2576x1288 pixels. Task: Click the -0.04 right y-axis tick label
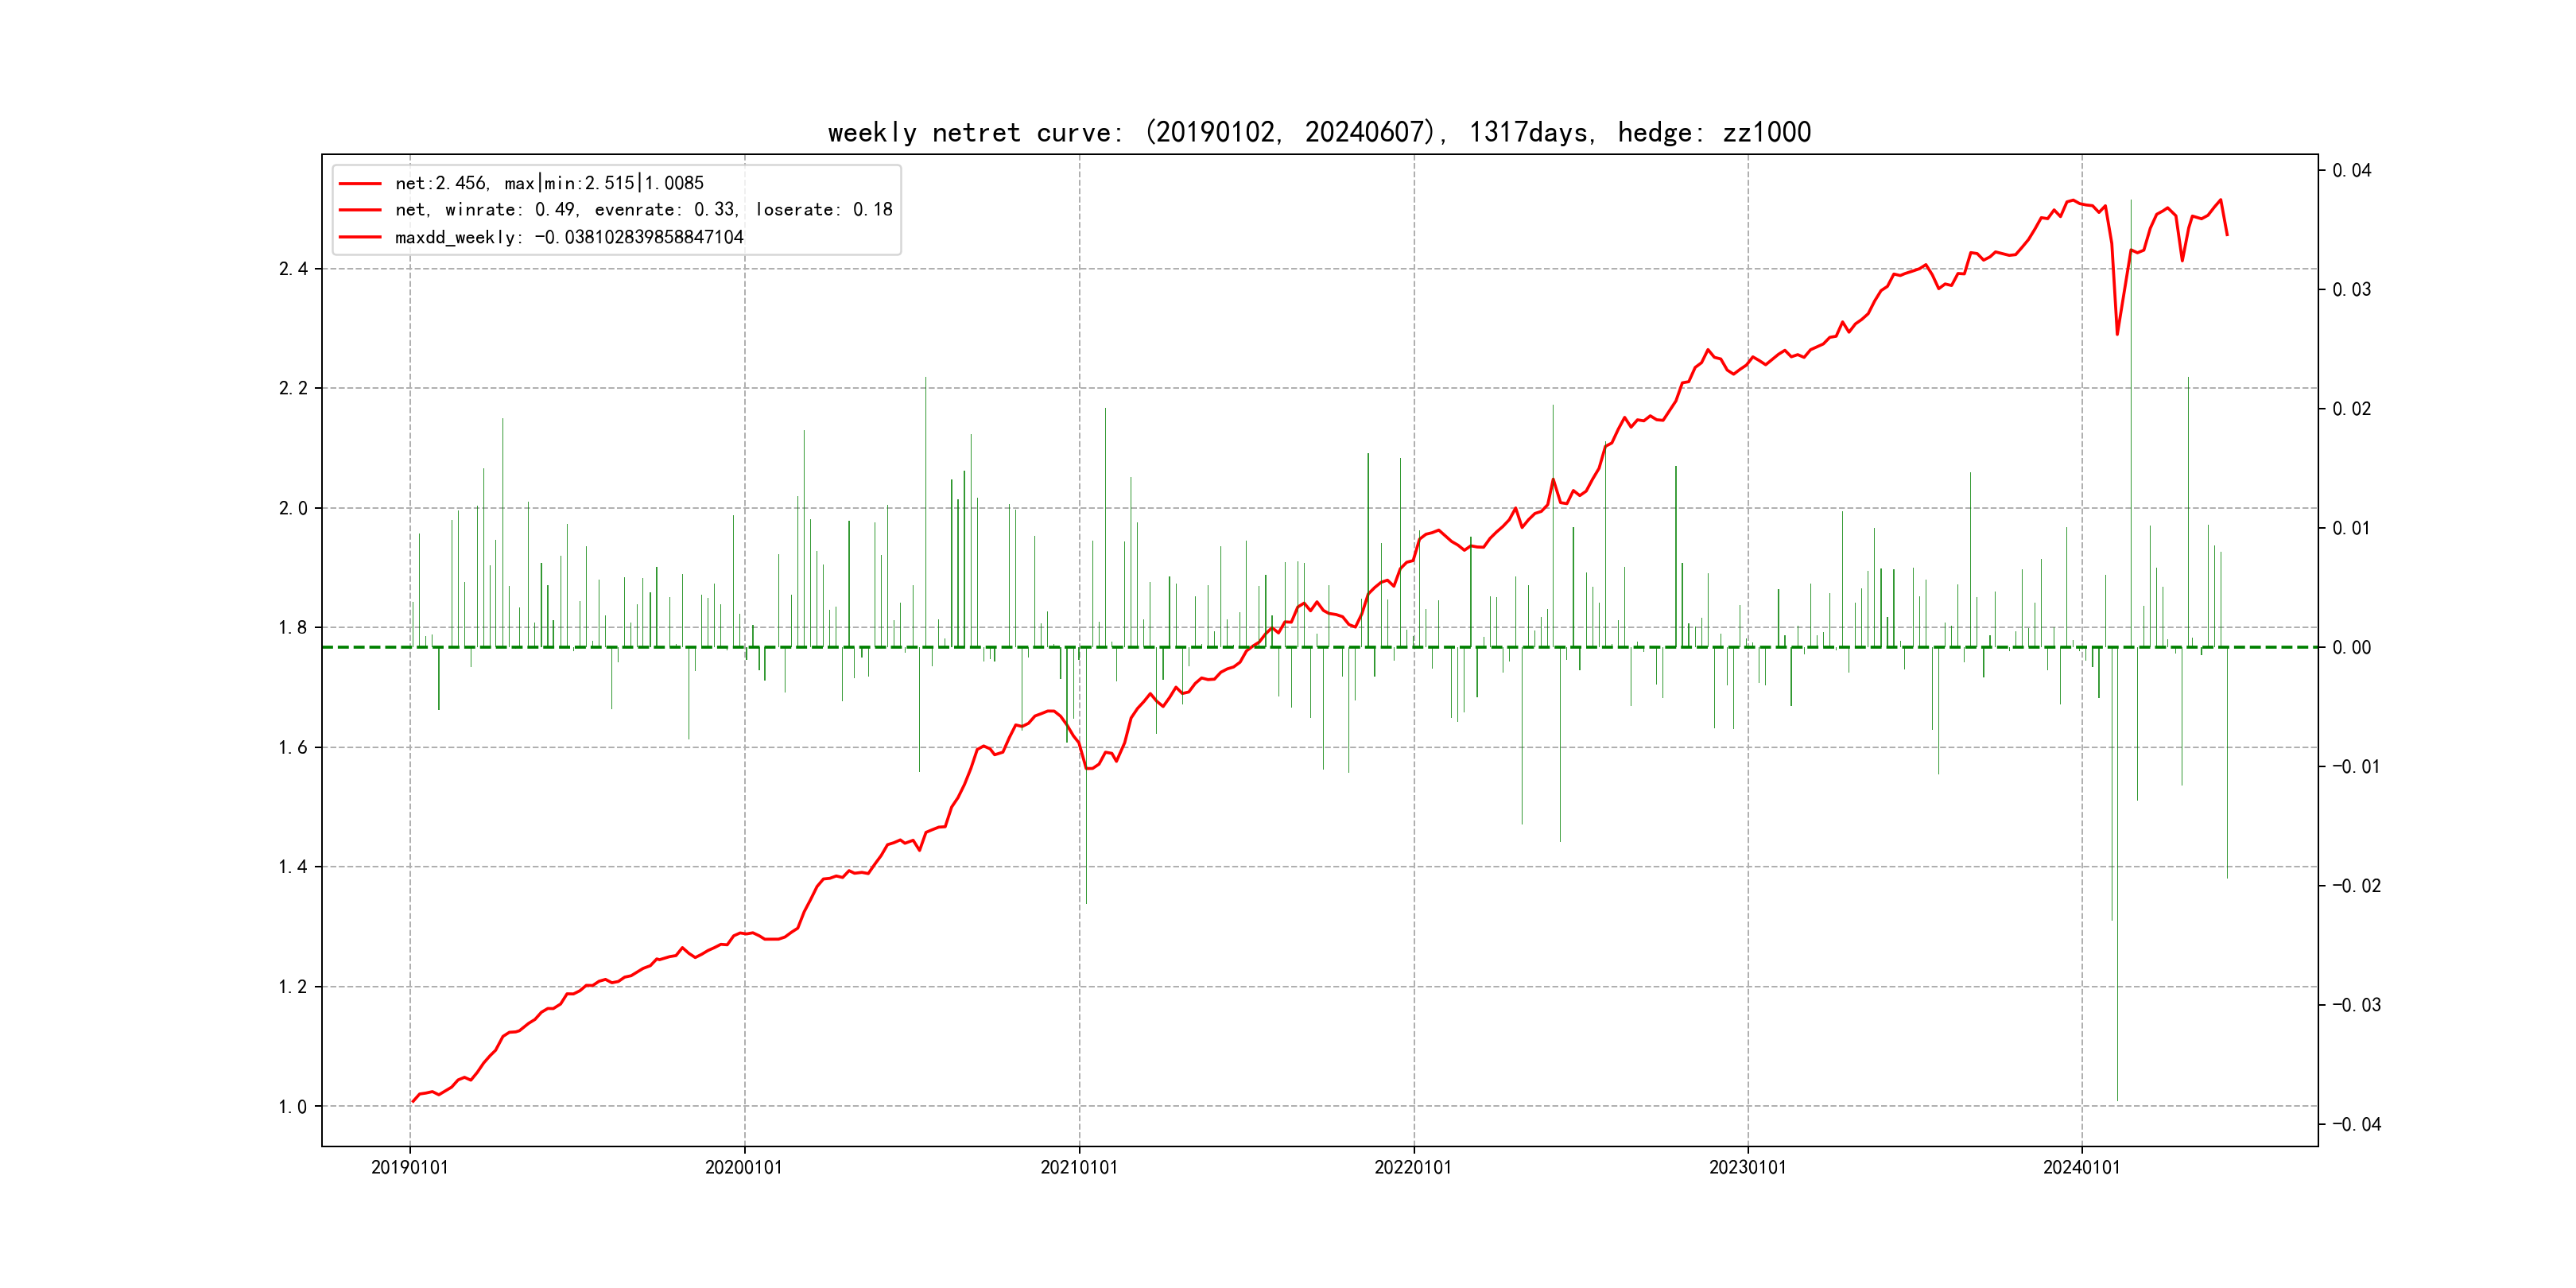[2356, 1125]
